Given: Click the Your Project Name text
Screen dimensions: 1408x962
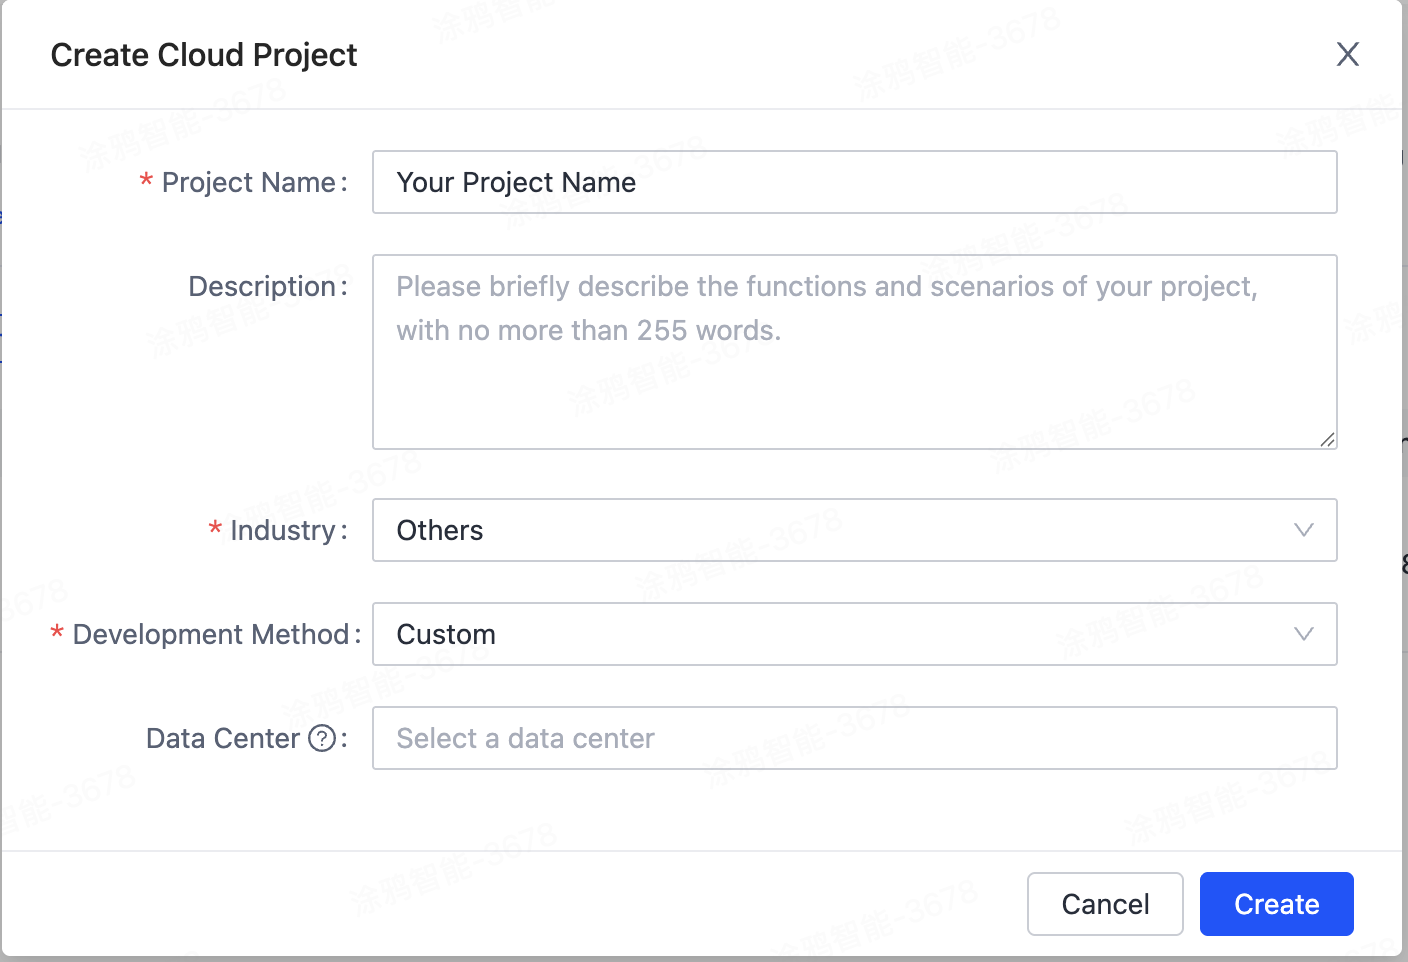Looking at the screenshot, I should click(516, 182).
